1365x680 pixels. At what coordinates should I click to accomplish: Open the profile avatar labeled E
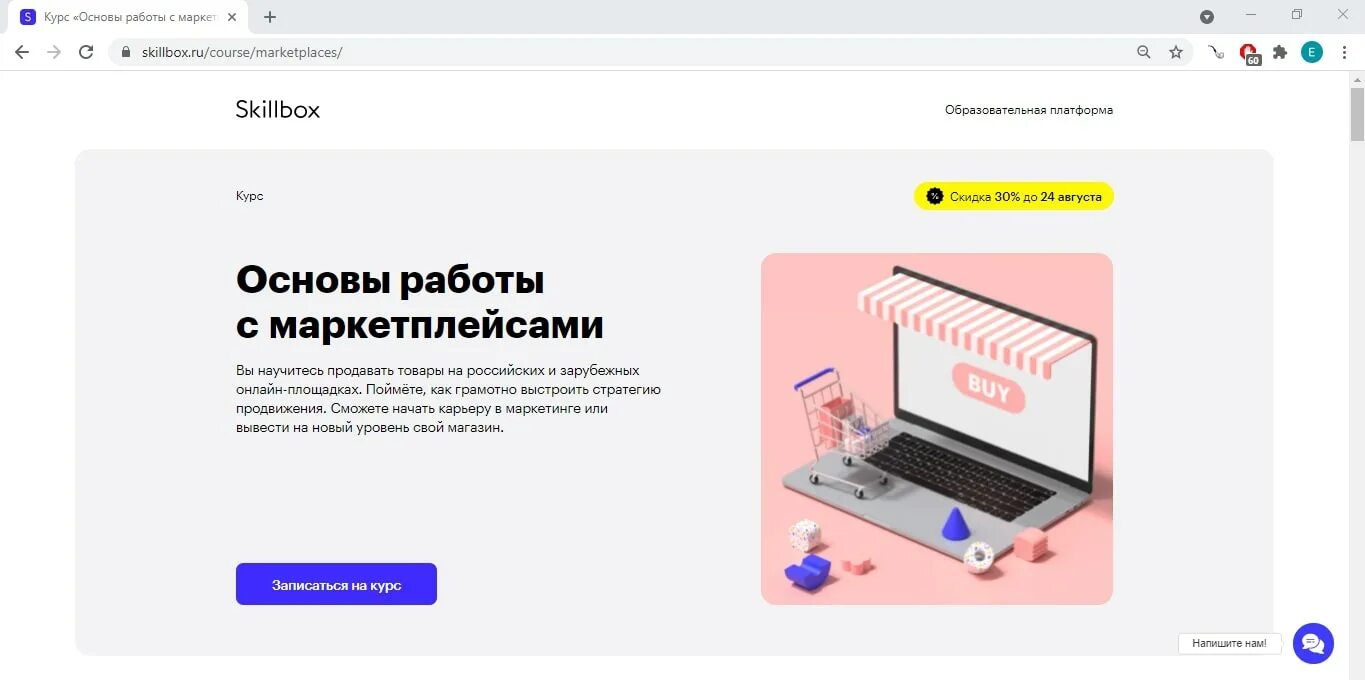[1311, 52]
